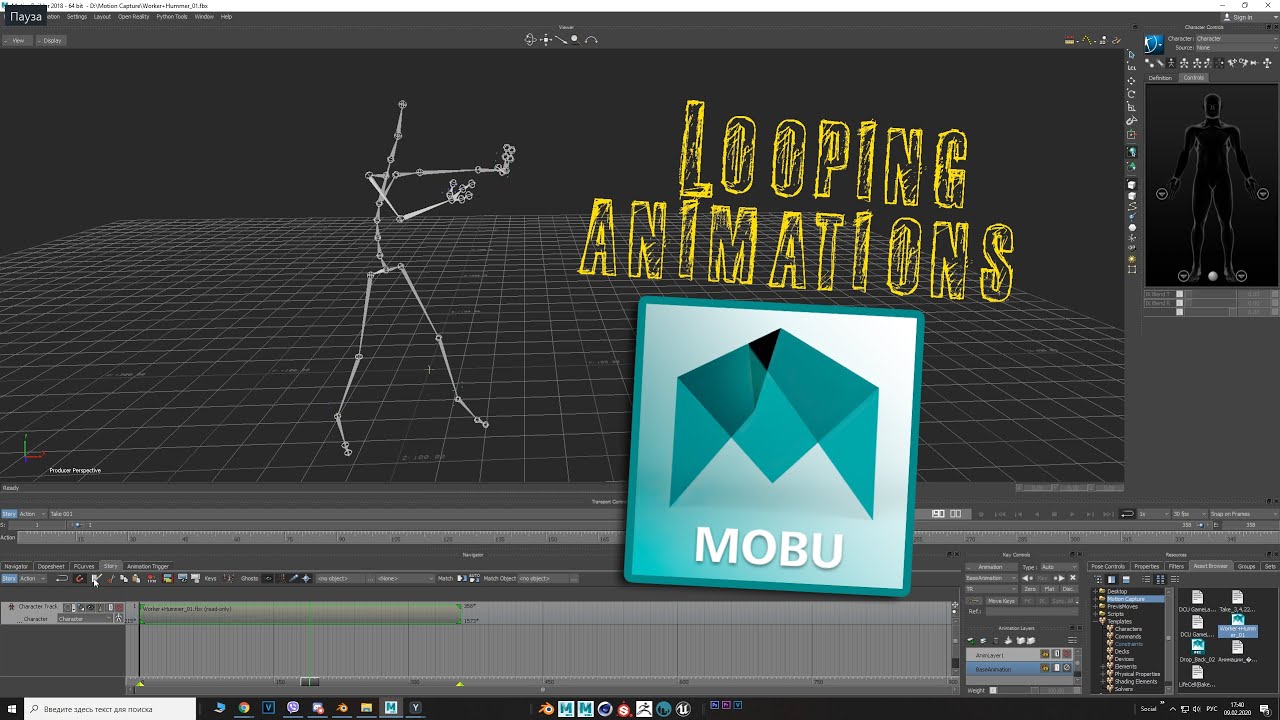Click the paste clips icon in Story toolbar

click(135, 578)
